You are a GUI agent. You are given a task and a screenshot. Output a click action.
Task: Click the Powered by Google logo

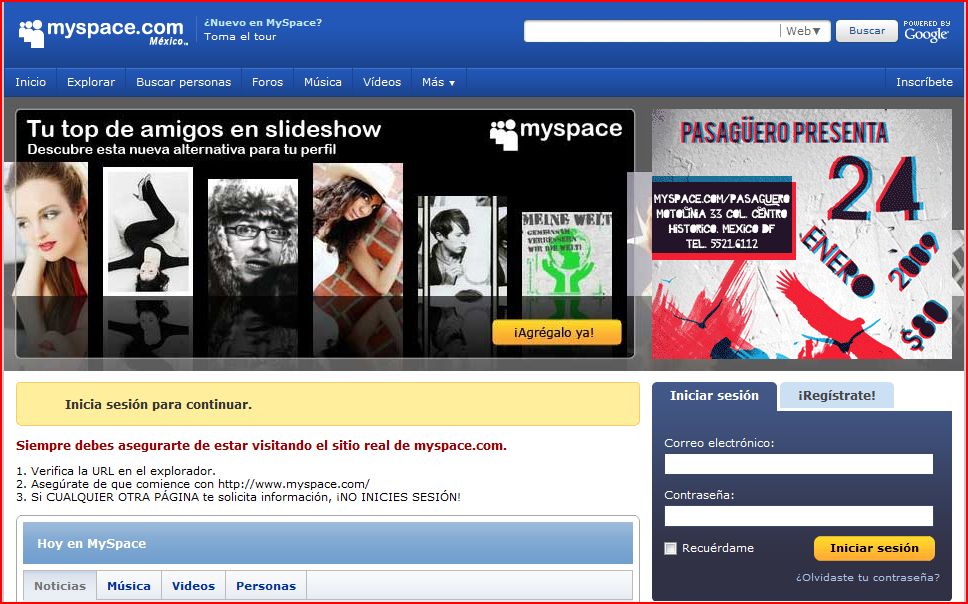click(927, 31)
